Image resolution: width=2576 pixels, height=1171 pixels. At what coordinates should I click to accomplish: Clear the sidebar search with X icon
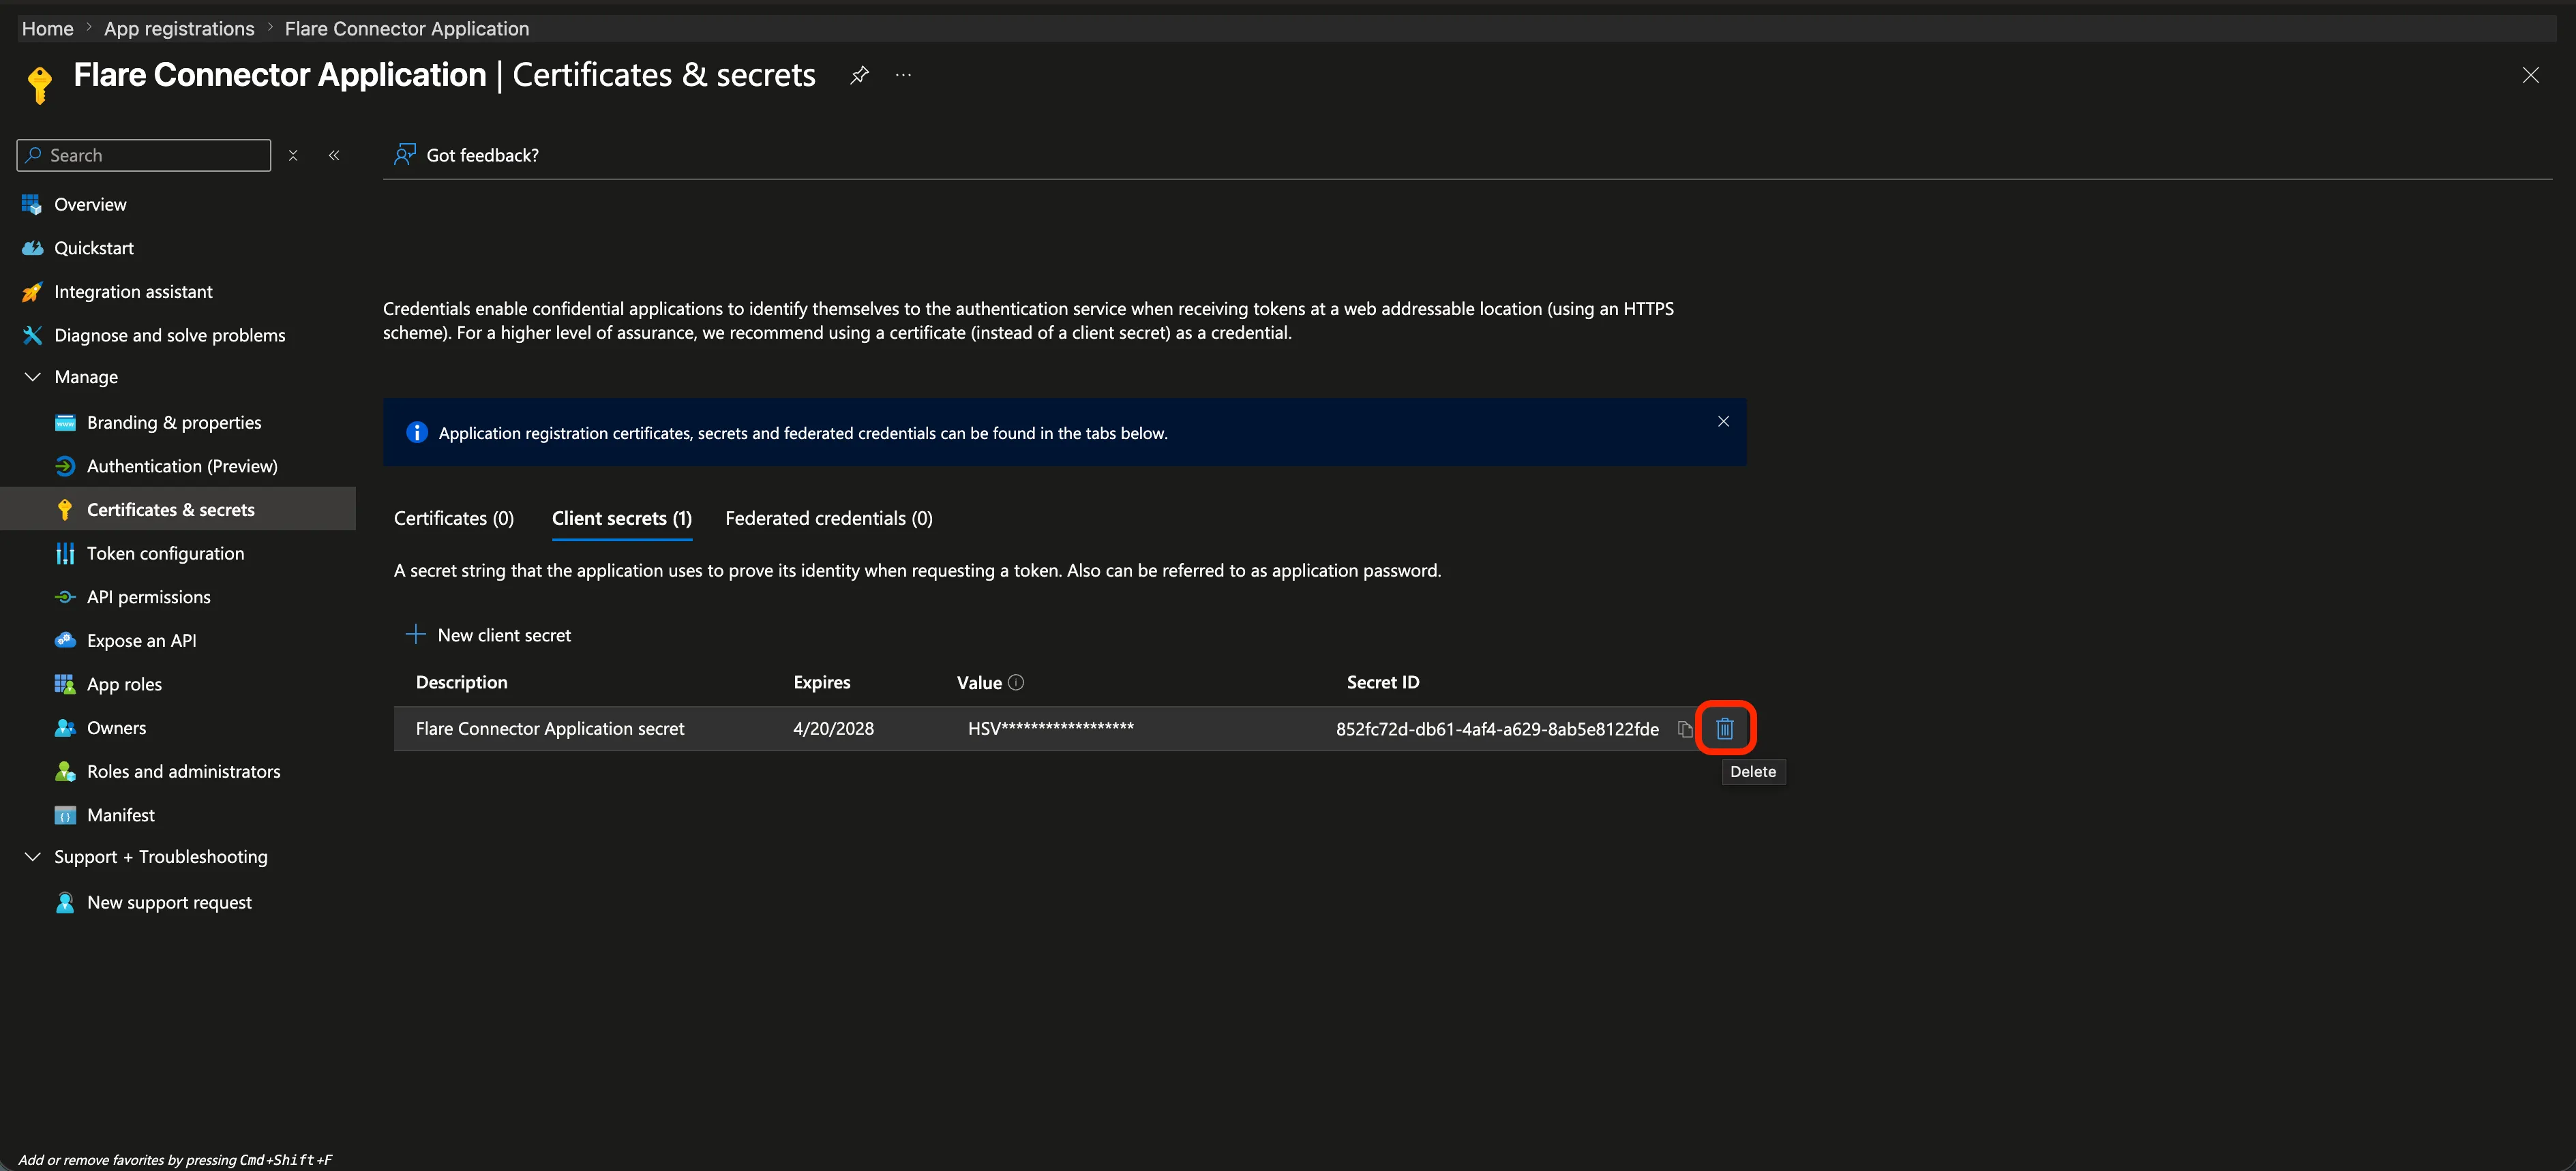click(x=293, y=155)
